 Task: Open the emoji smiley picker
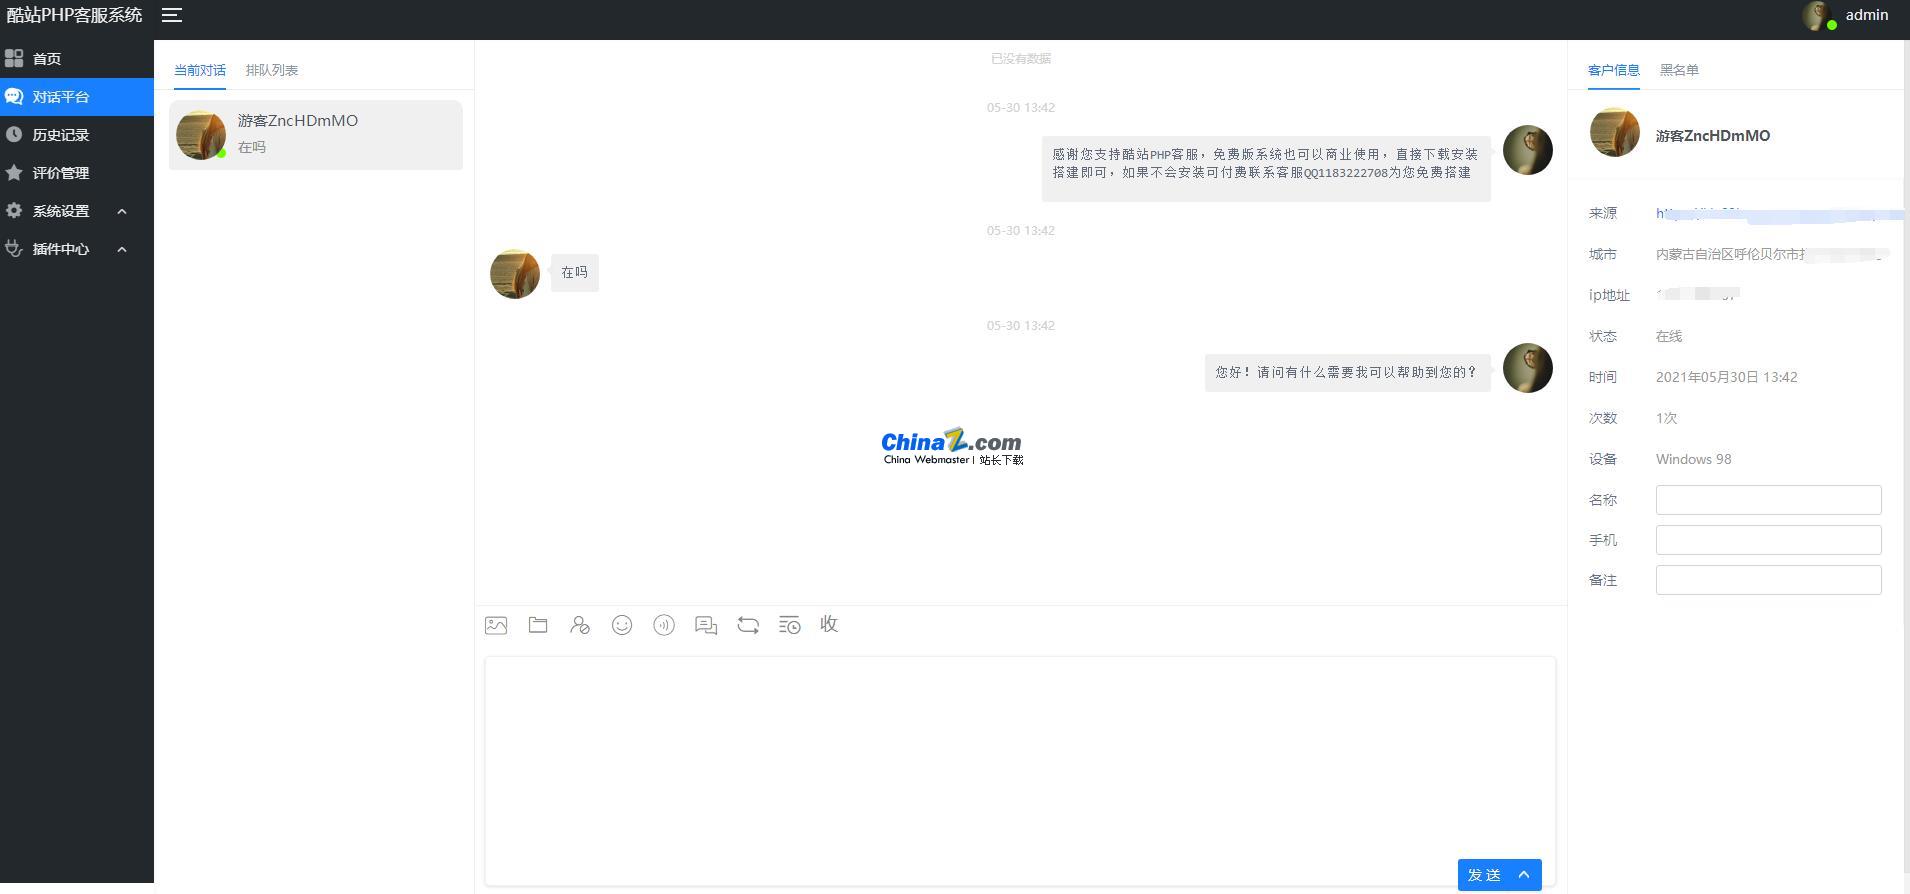622,625
